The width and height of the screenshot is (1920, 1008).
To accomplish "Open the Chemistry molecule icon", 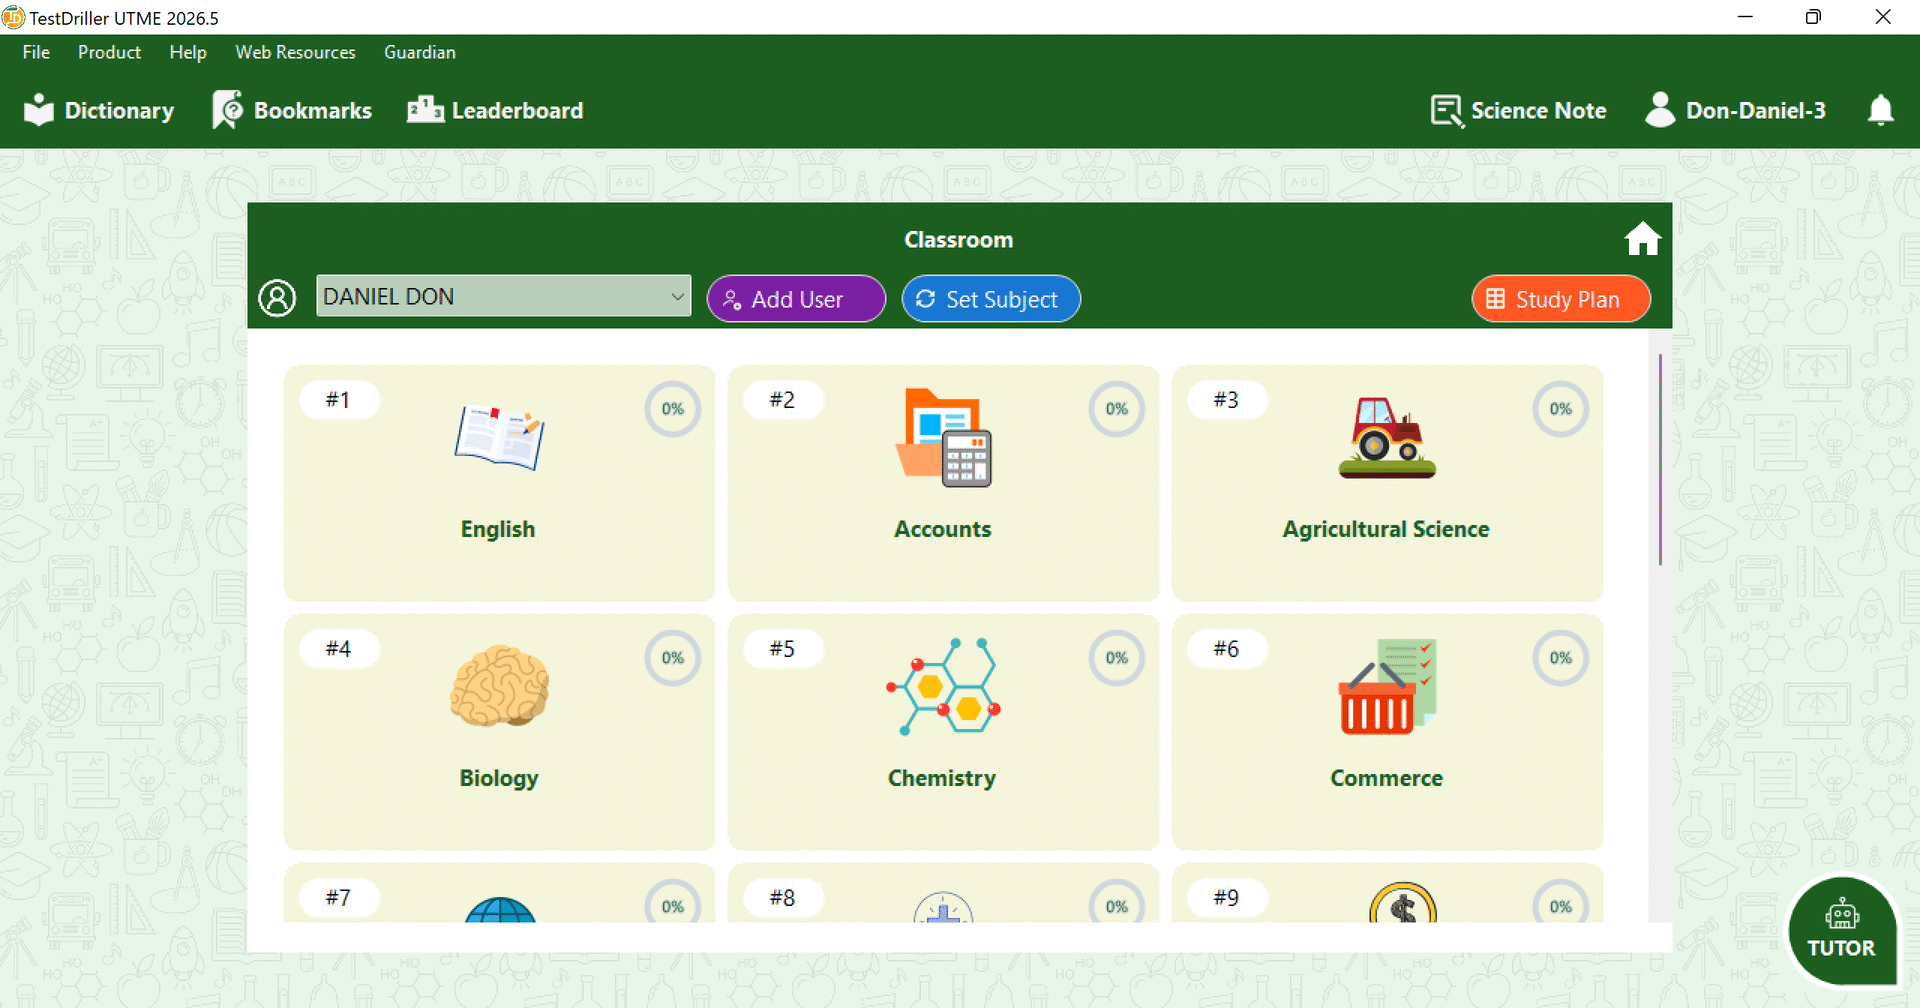I will (943, 686).
